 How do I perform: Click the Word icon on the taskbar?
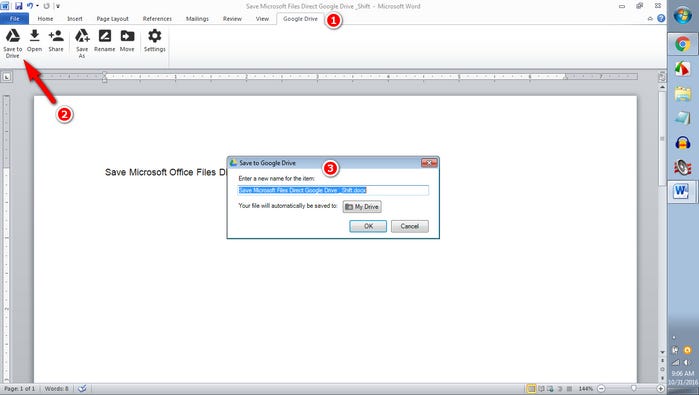[x=682, y=192]
